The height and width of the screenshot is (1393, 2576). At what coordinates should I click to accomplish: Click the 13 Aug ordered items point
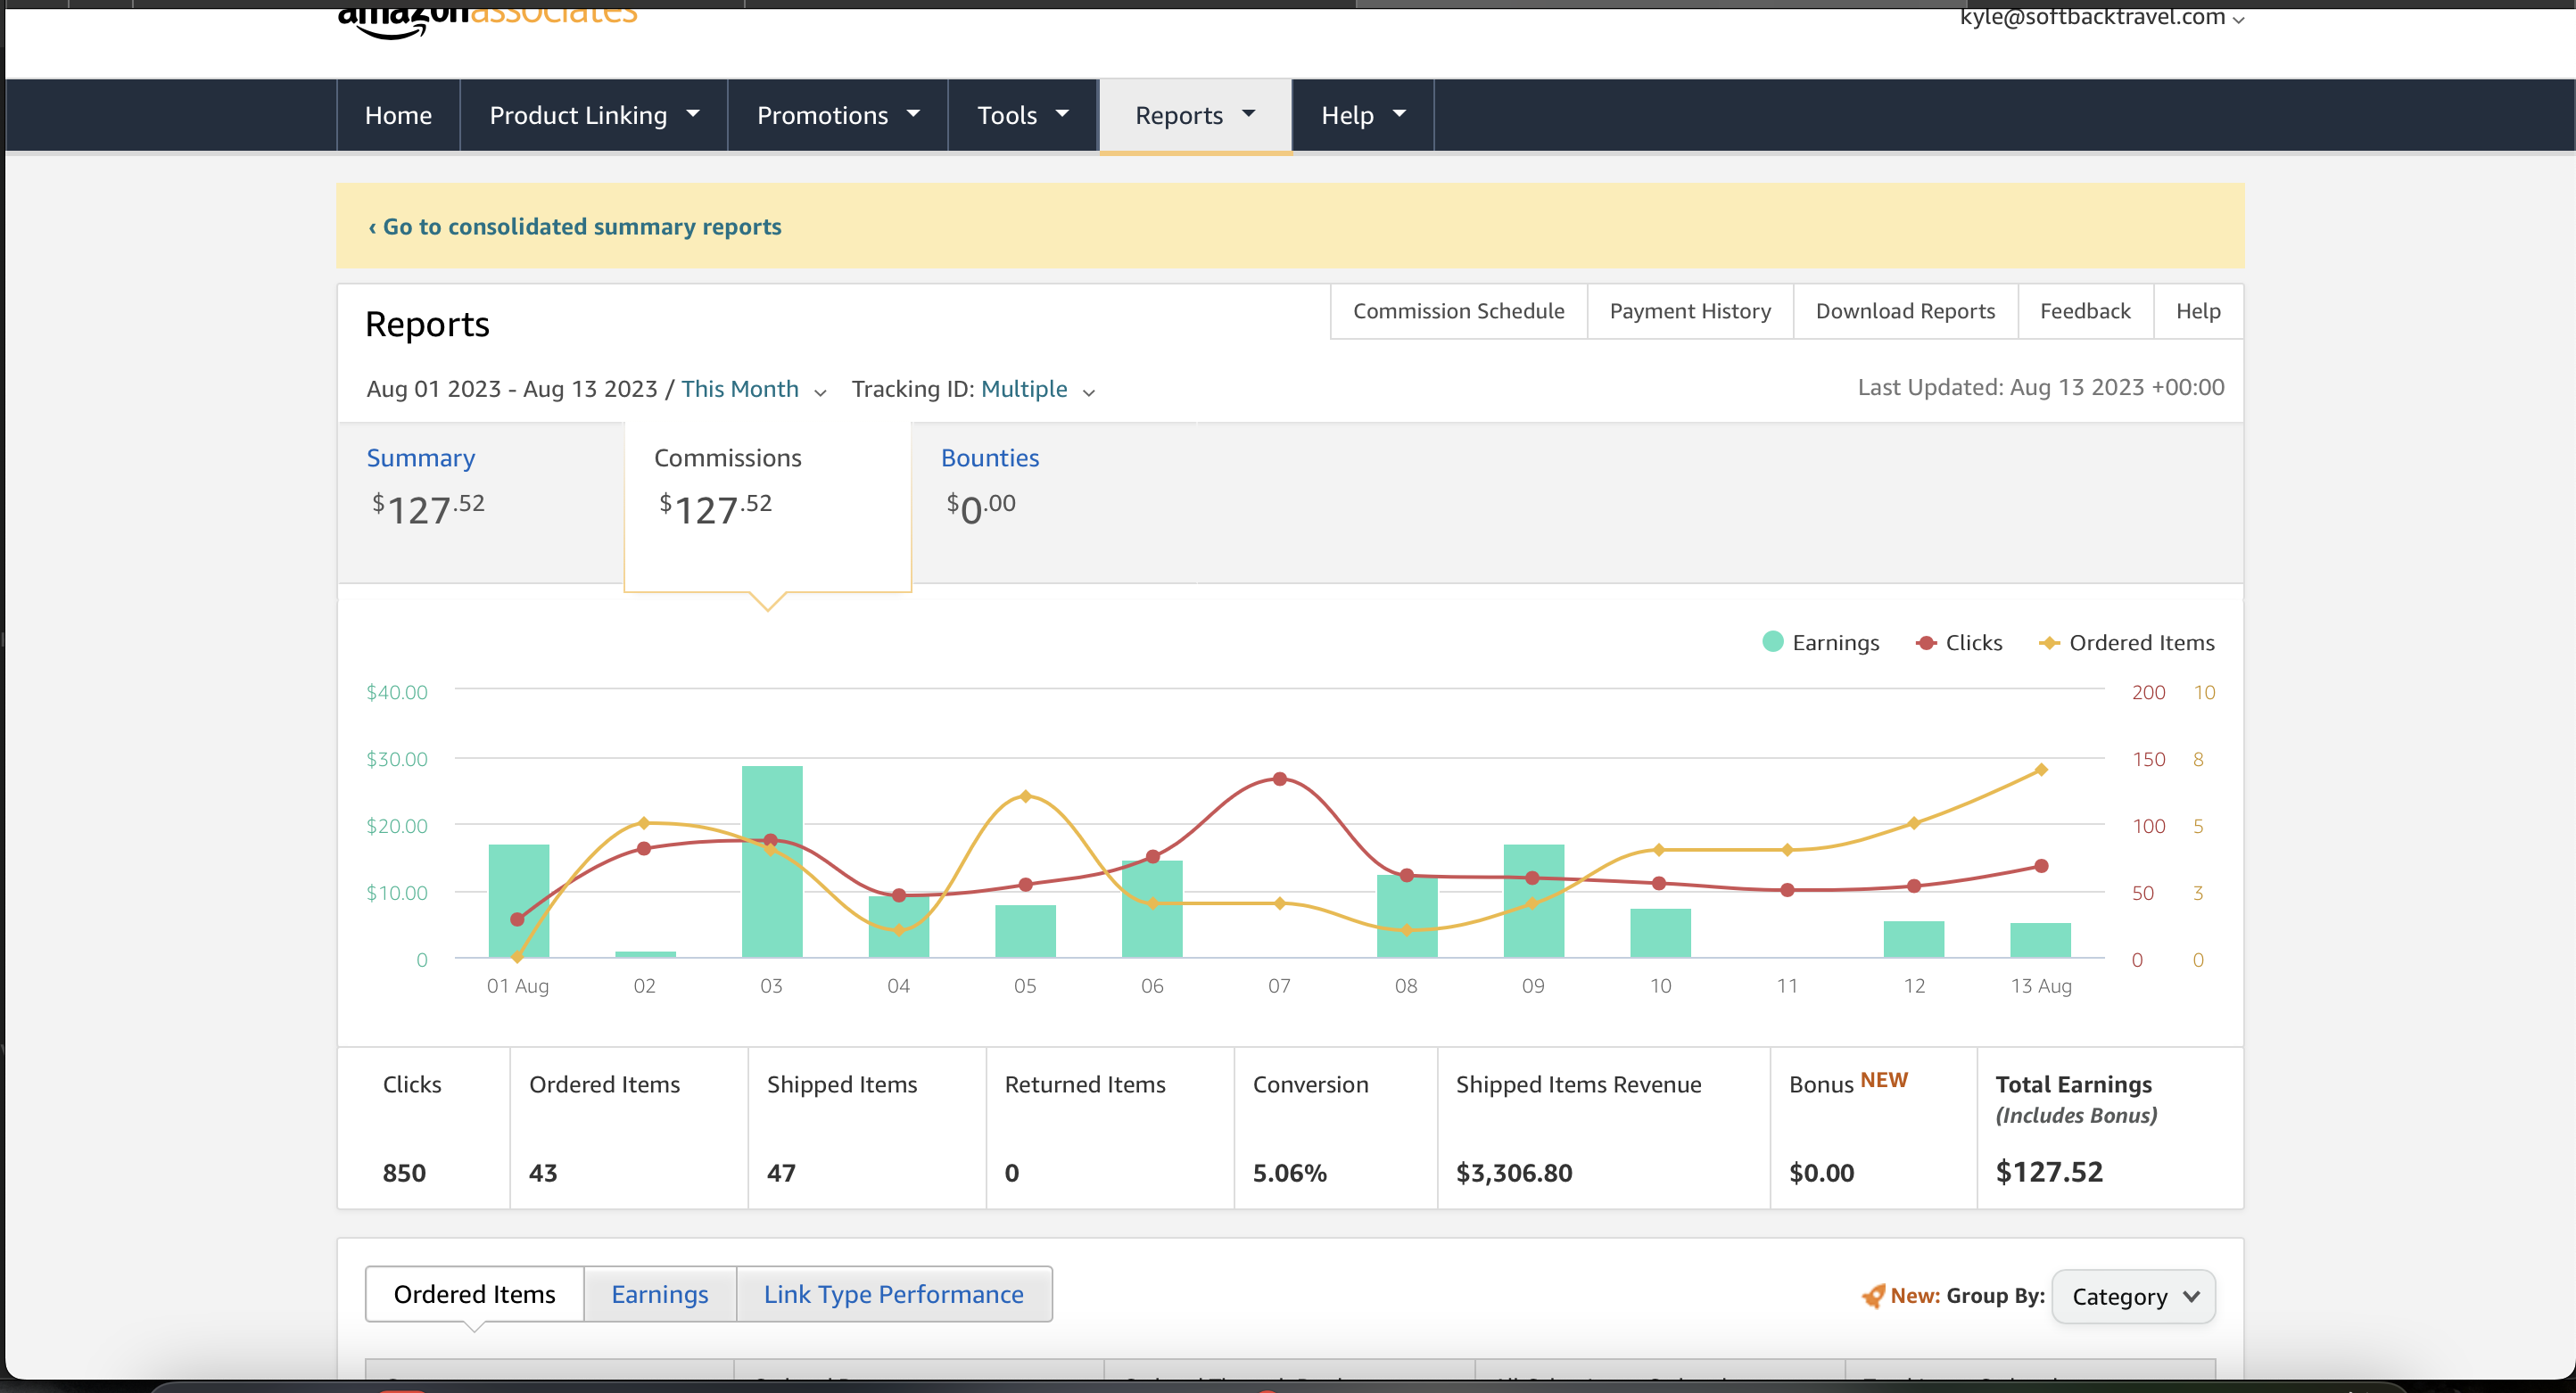(2041, 770)
